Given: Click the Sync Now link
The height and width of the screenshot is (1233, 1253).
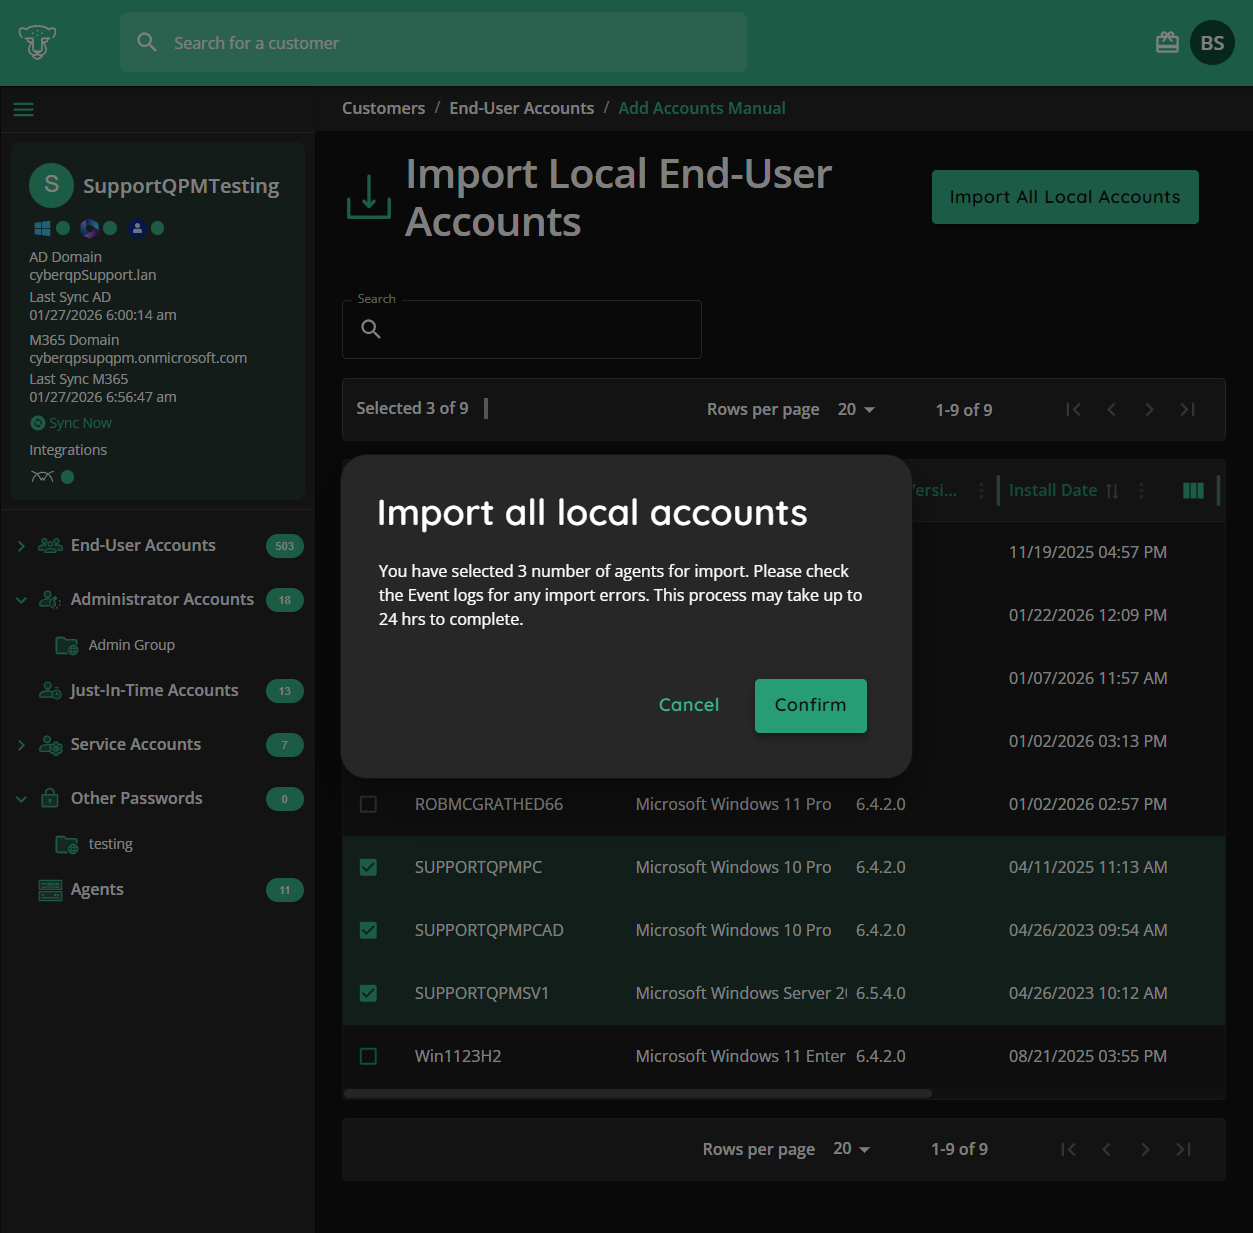Looking at the screenshot, I should (80, 423).
